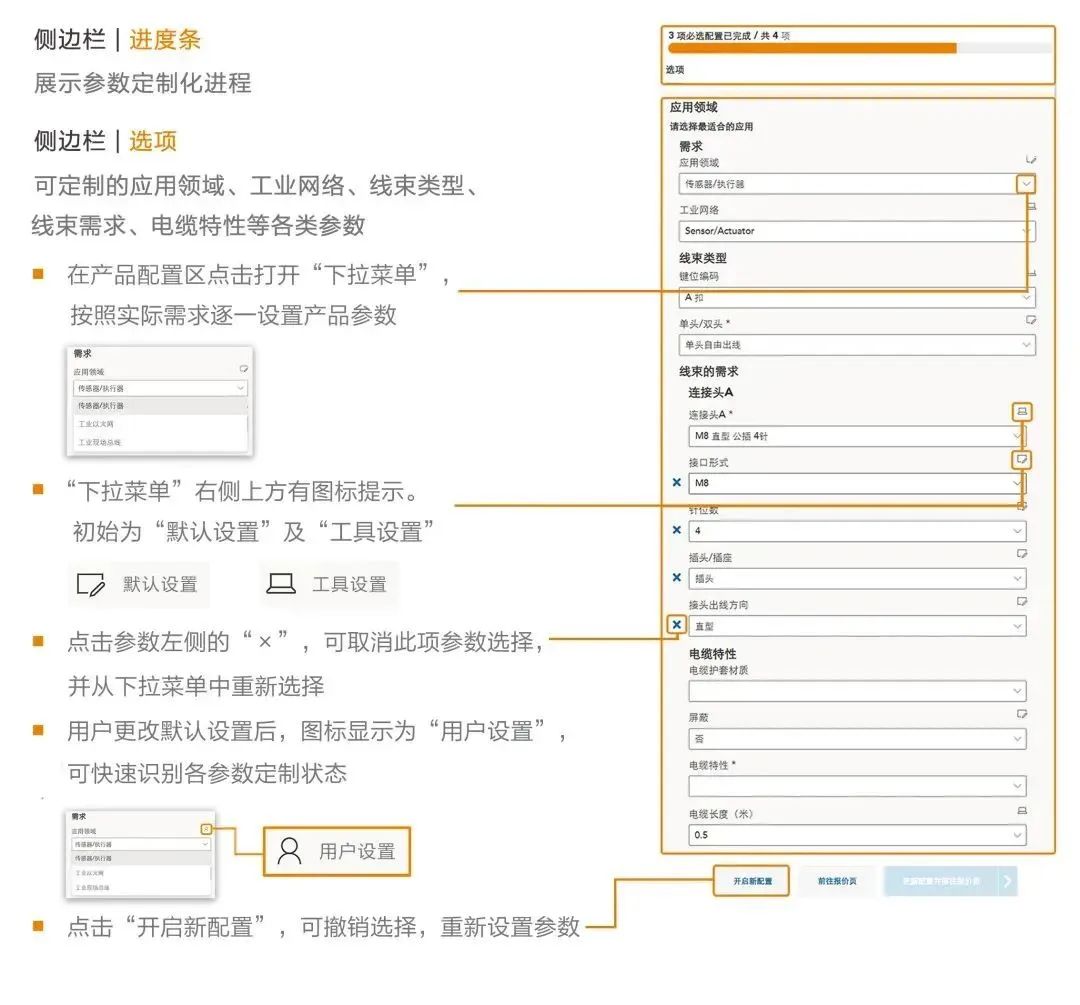Click the 应用领域 section heading

pyautogui.click(x=694, y=107)
